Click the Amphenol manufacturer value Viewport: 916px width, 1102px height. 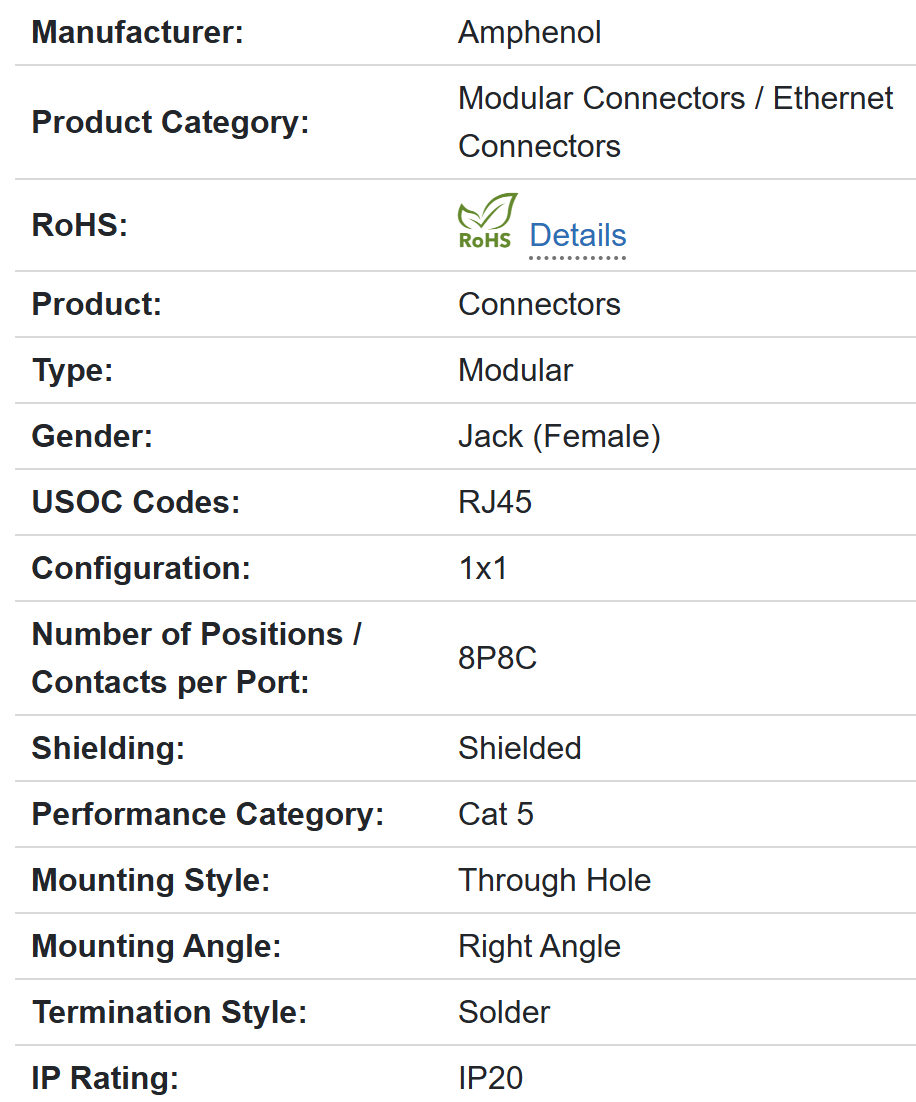point(529,33)
